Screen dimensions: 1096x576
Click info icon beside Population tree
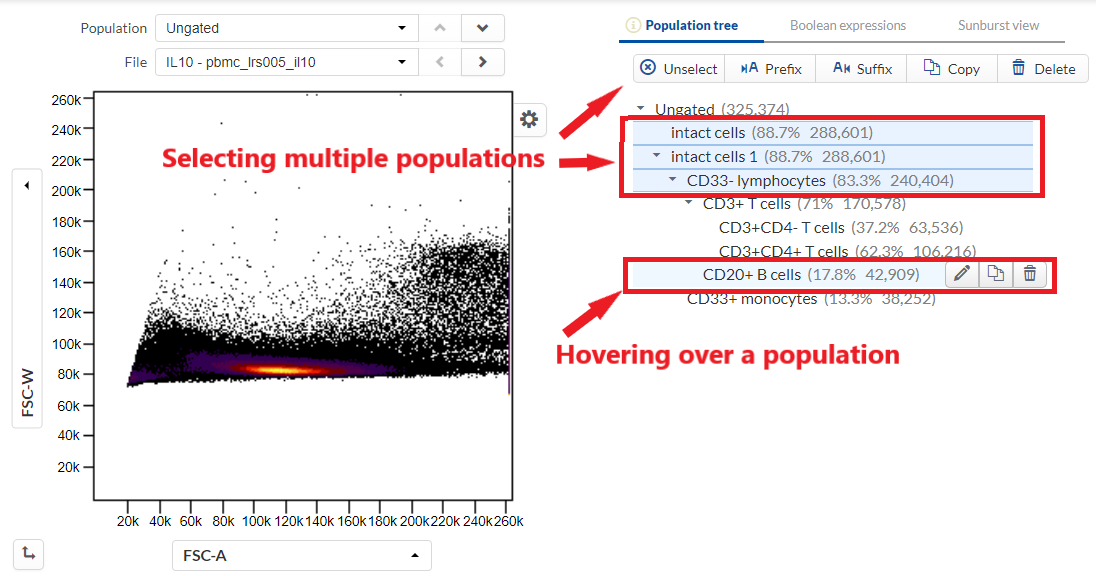point(633,25)
